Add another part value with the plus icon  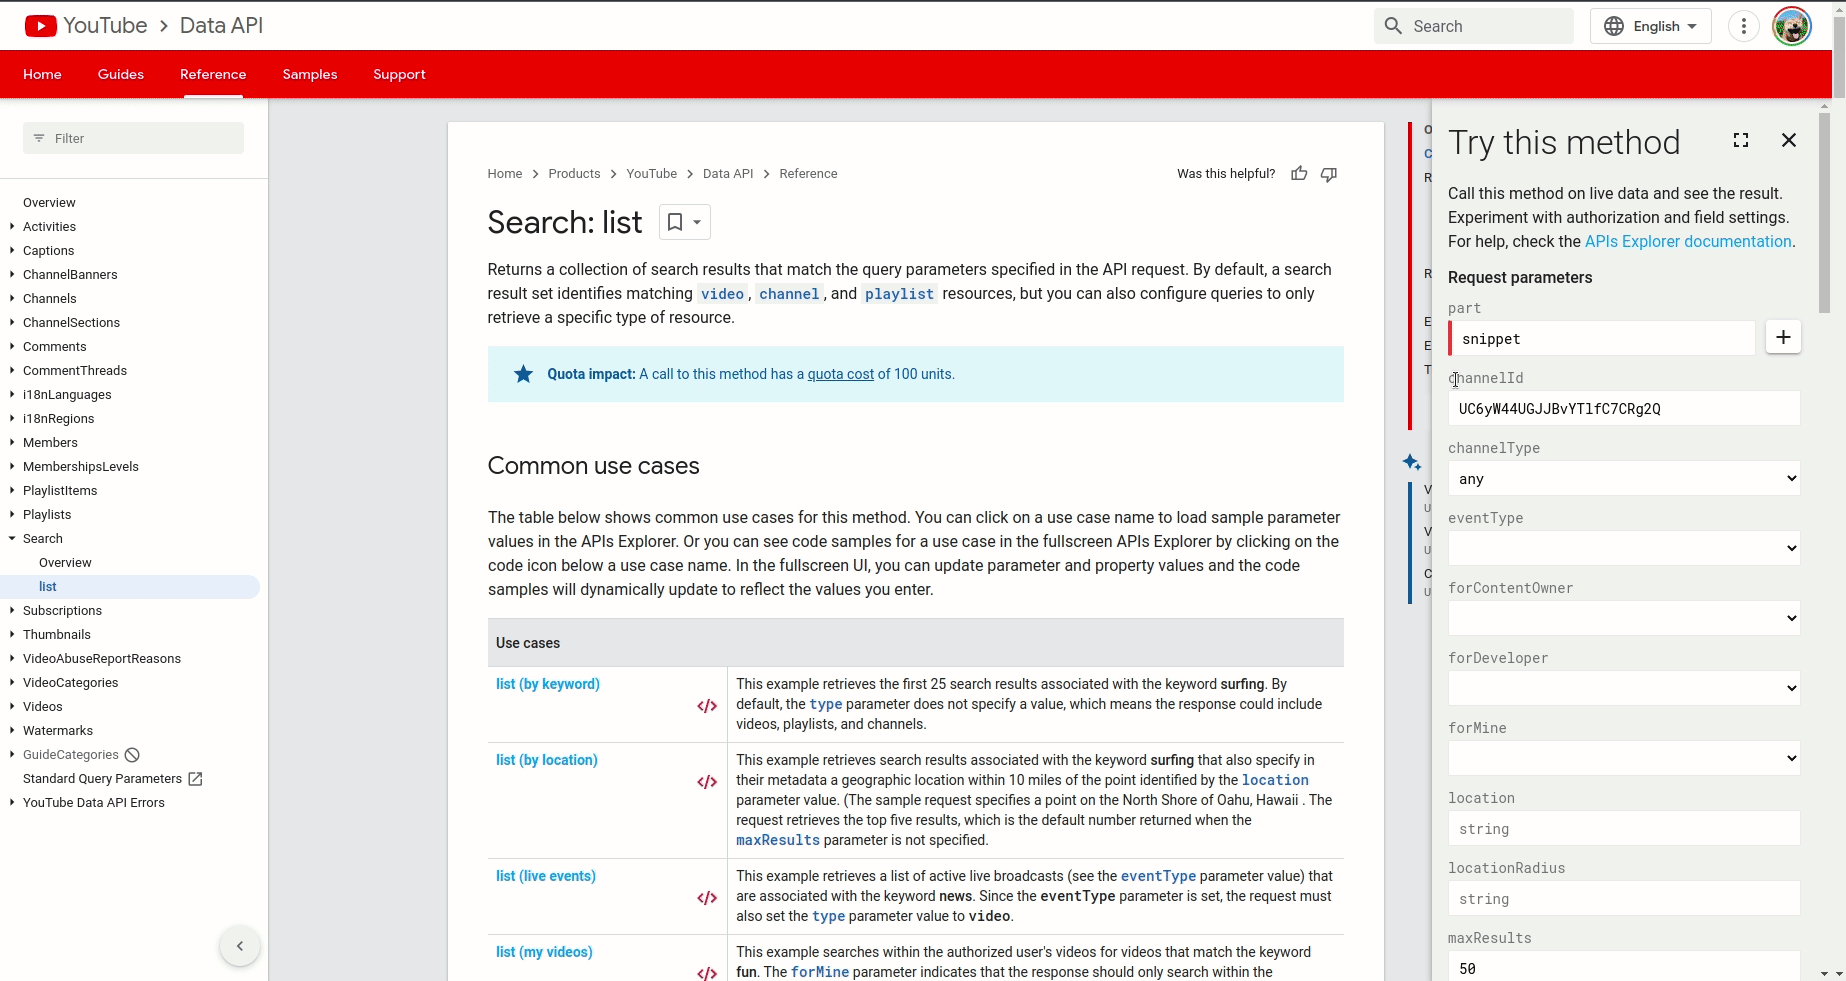click(x=1783, y=337)
